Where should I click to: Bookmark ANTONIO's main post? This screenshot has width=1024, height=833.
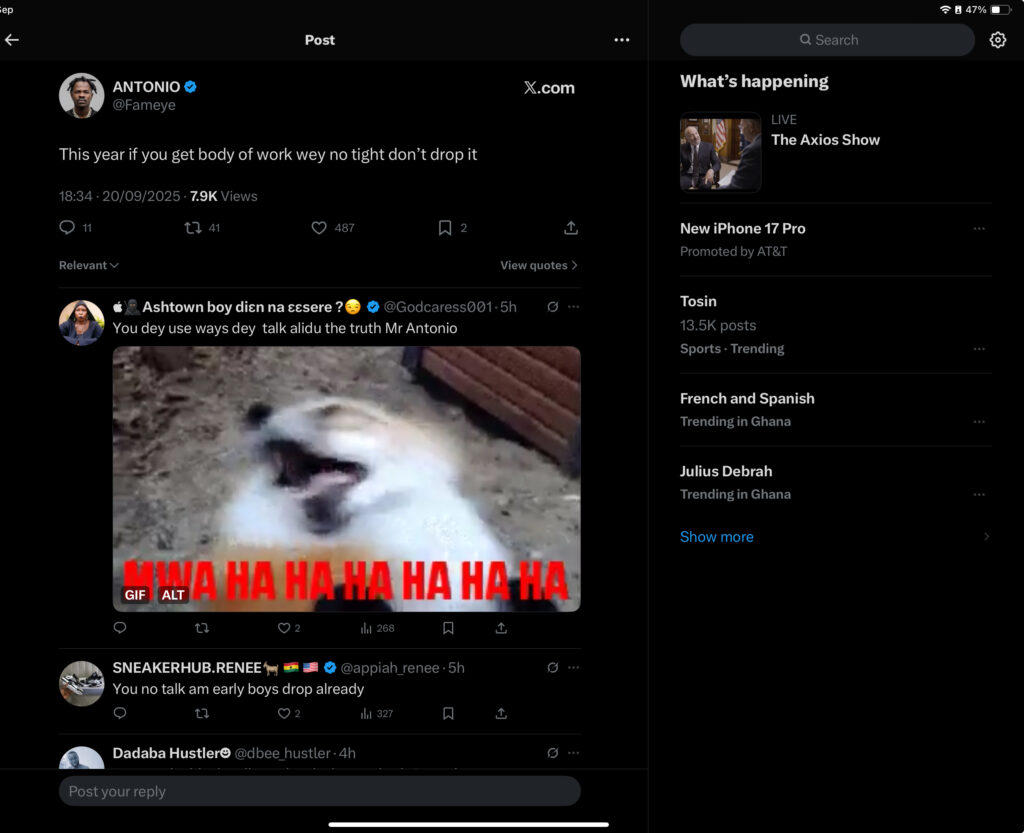click(445, 228)
